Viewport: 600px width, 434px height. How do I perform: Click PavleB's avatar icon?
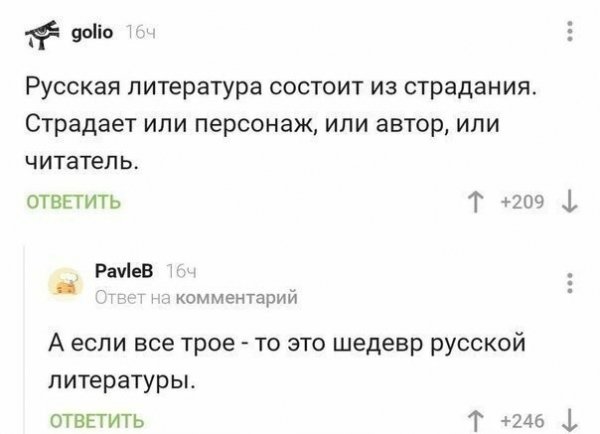coord(68,283)
